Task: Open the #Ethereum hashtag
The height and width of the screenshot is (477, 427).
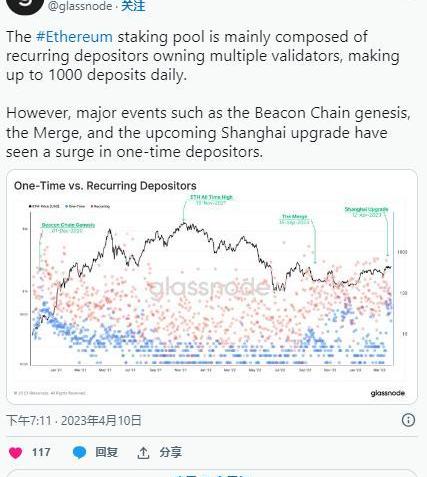Action: pos(74,37)
